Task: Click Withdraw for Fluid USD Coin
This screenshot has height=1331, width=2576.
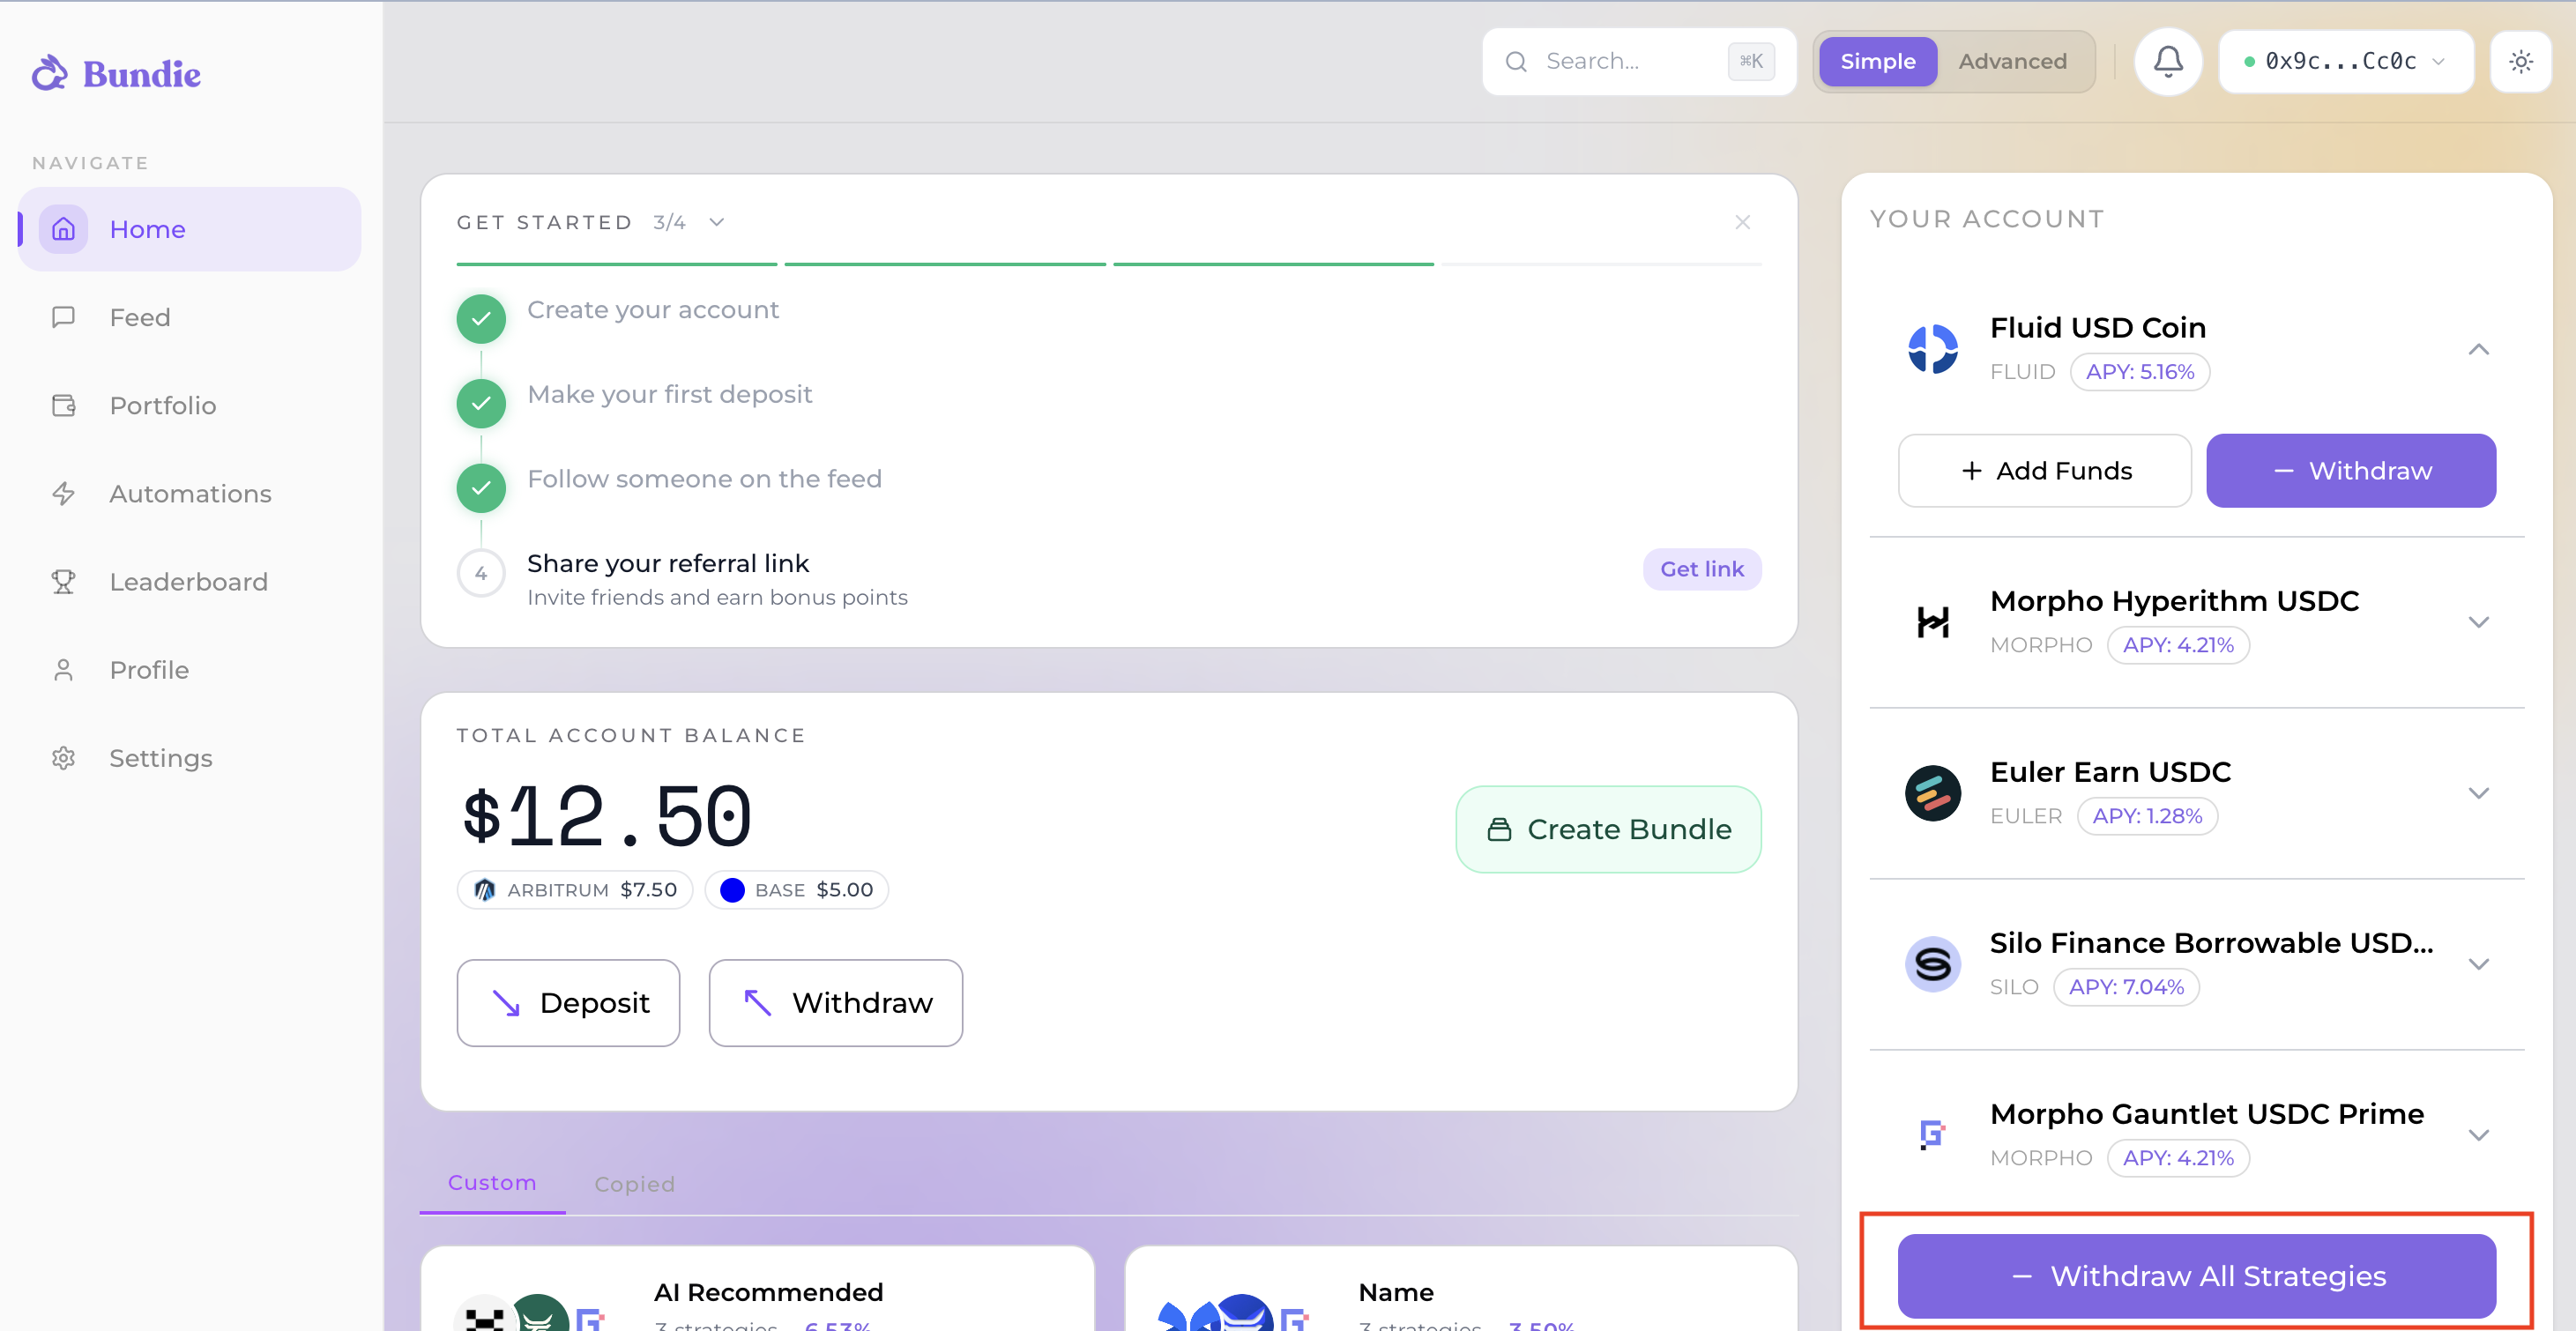Action: [2350, 470]
